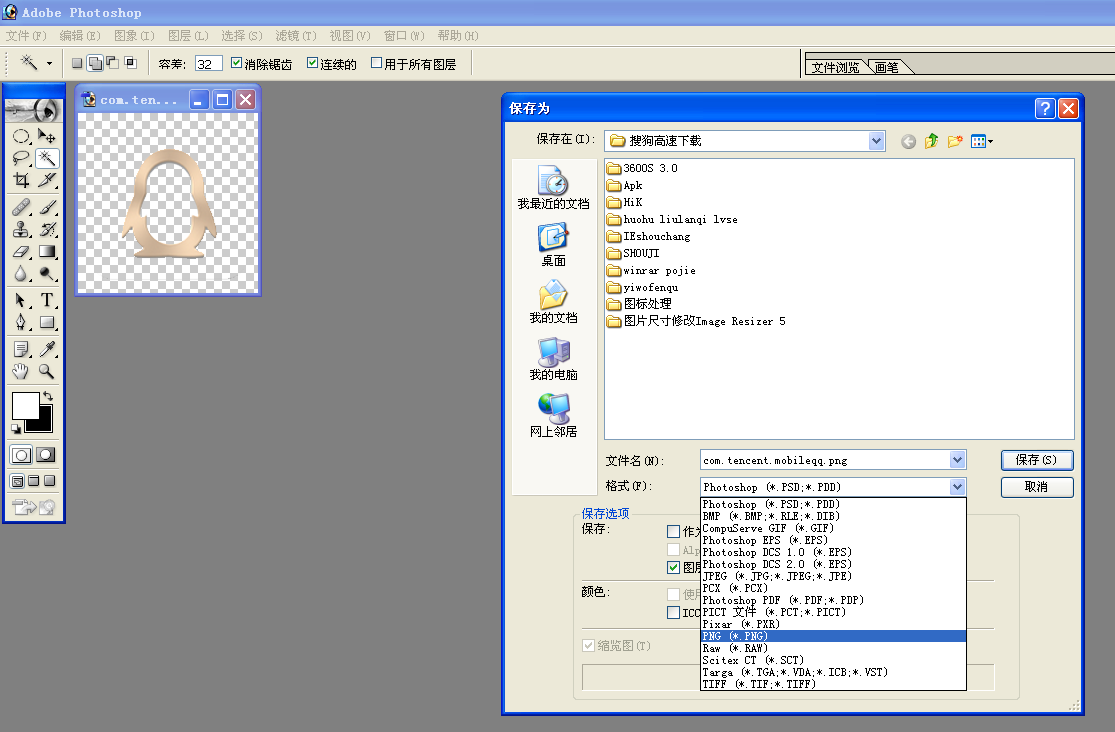Toggle the 缩览图 thumbnail checkbox
Screen dimensions: 1115x732
coord(589,645)
